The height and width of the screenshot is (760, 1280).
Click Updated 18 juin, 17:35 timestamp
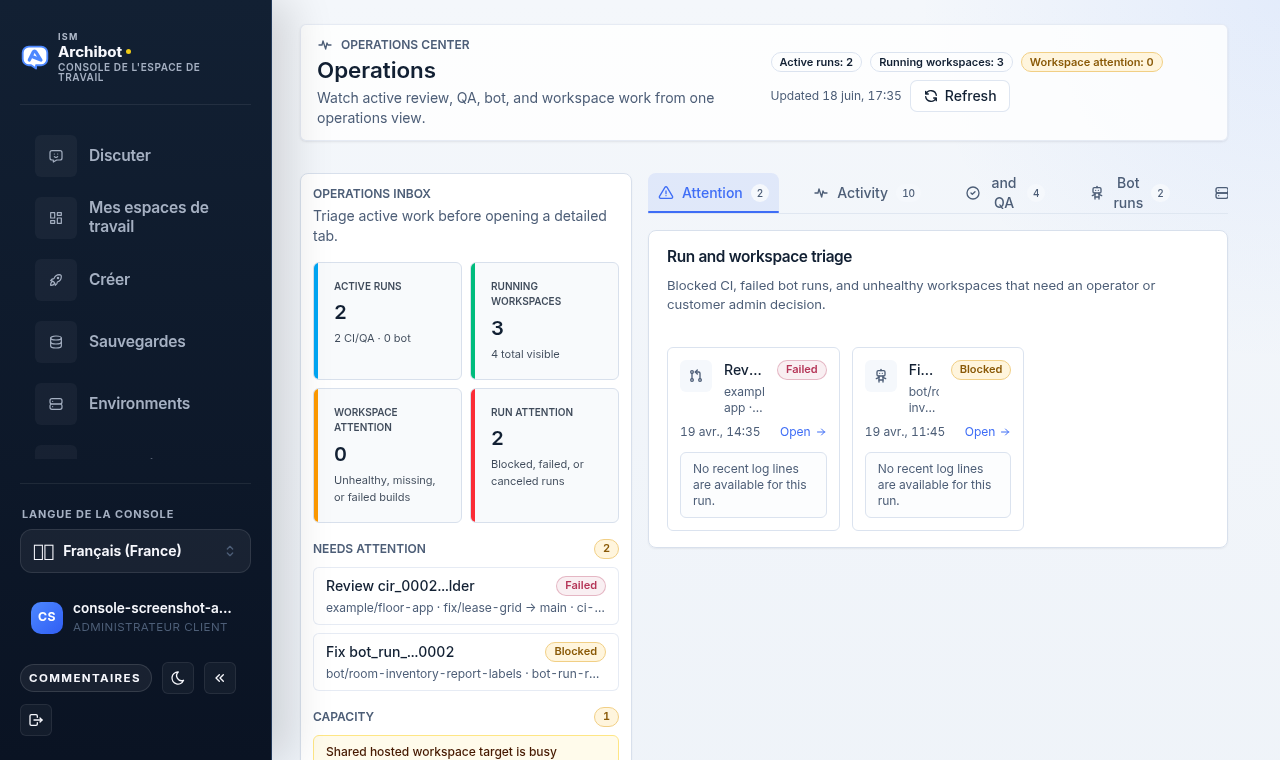tap(836, 96)
